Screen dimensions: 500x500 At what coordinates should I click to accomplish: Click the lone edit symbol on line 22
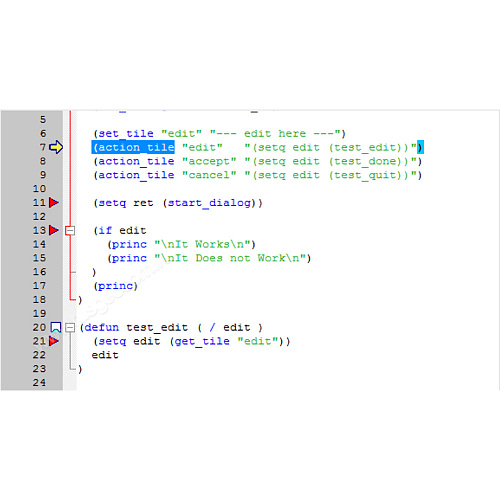pyautogui.click(x=105, y=355)
